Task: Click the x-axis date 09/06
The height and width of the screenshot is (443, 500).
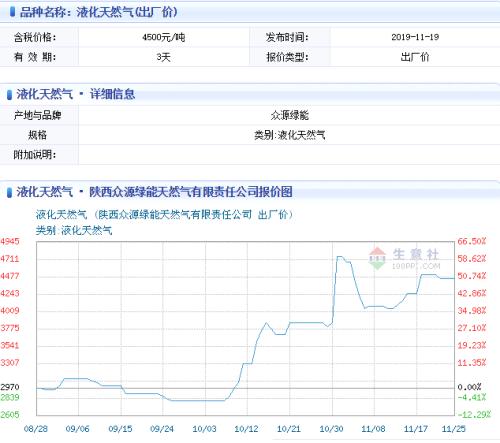Action: point(78,429)
